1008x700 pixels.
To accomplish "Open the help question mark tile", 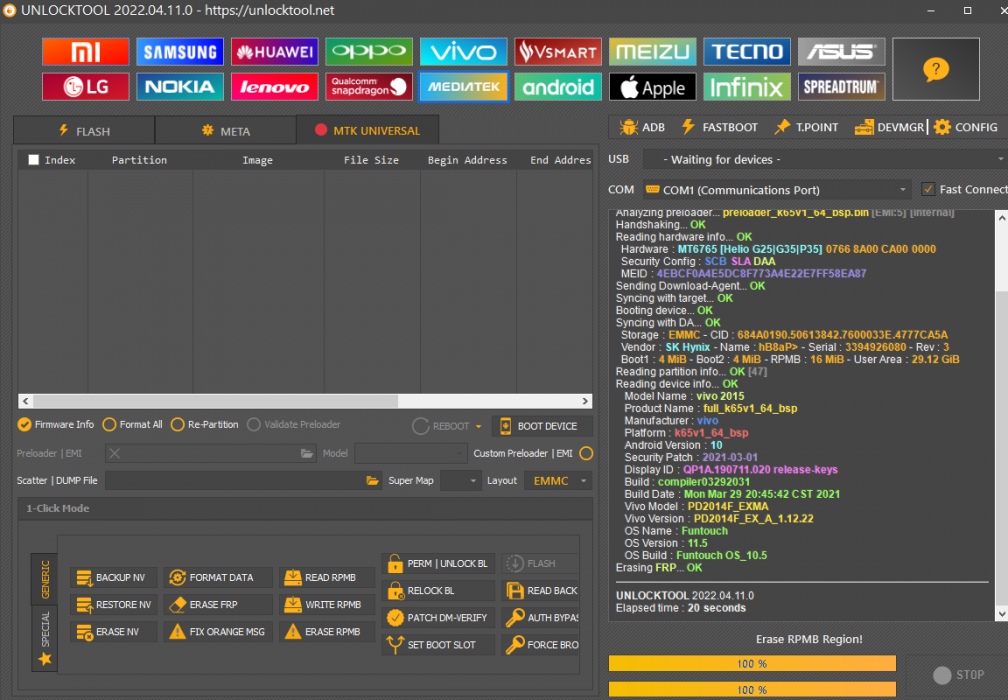I will tap(936, 69).
